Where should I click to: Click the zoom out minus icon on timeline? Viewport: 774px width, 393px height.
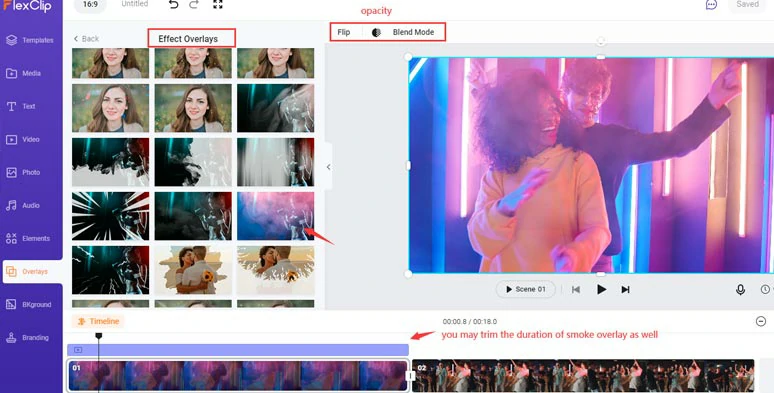point(761,321)
